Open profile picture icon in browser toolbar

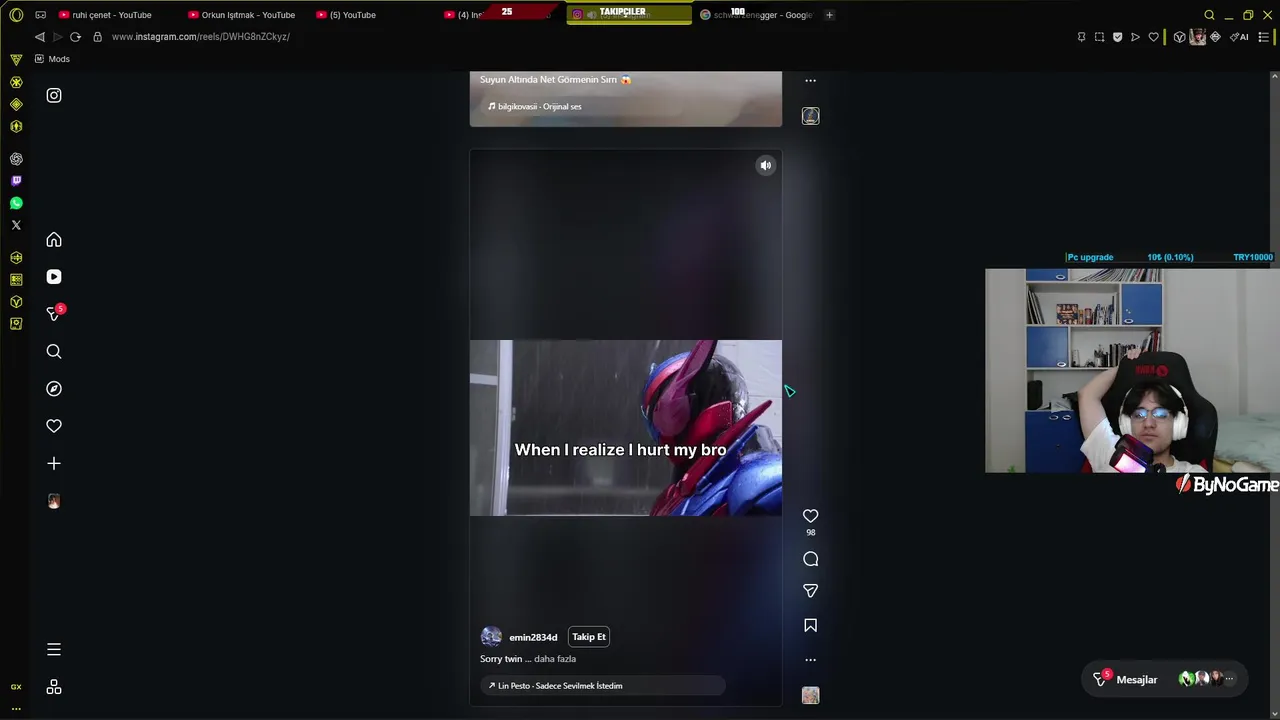(1197, 37)
